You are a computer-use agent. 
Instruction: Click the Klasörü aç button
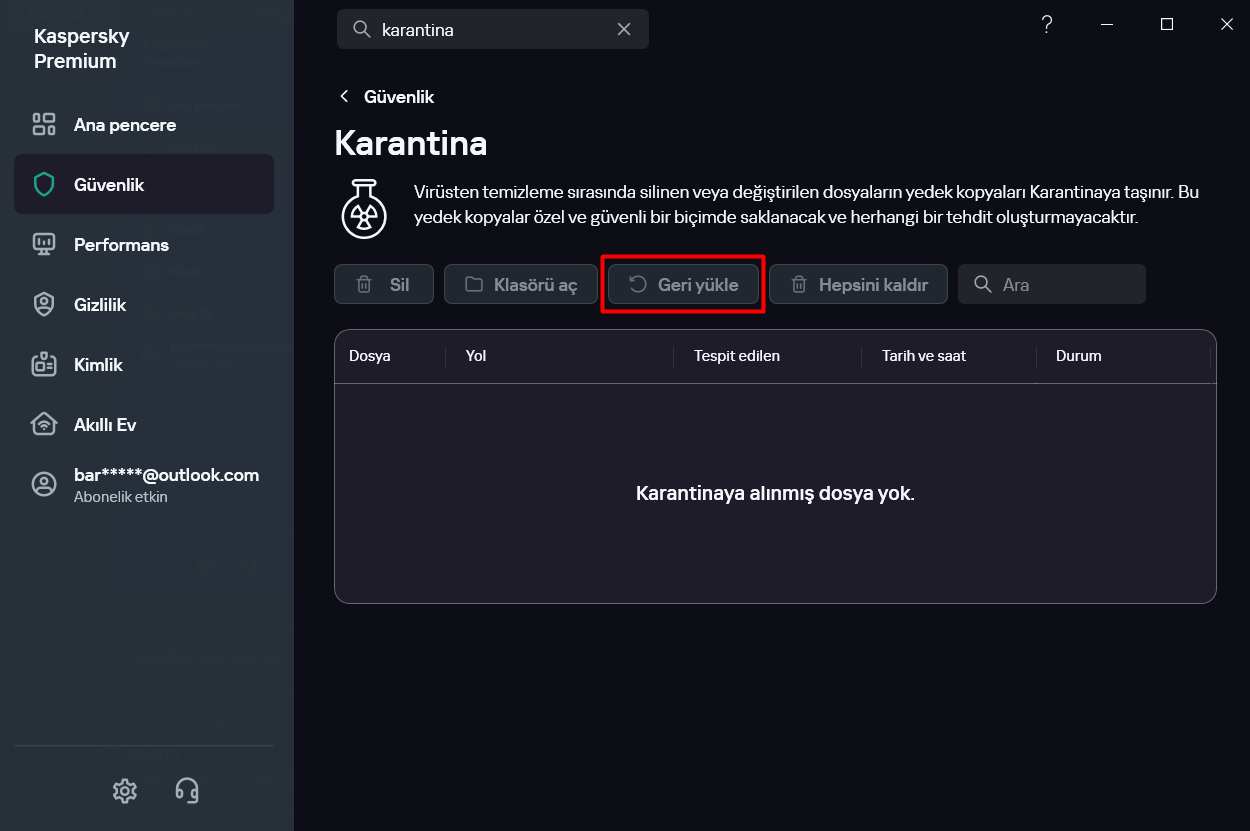click(x=520, y=285)
